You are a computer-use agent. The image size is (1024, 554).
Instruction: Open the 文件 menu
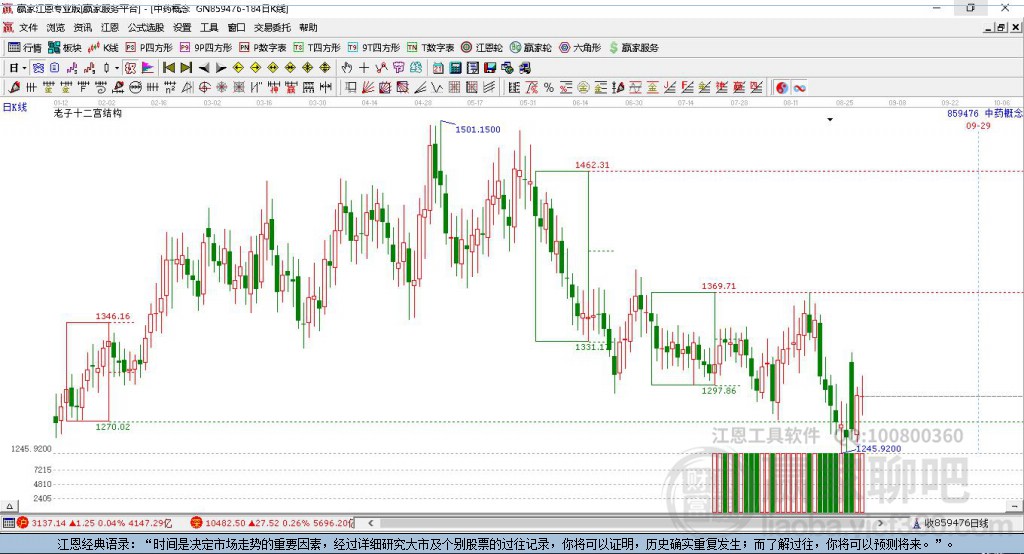[x=29, y=27]
